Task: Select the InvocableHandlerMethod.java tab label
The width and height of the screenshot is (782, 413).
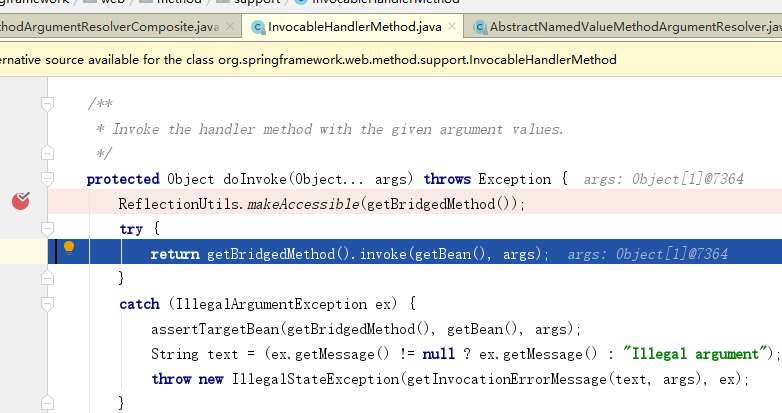Action: click(x=354, y=27)
